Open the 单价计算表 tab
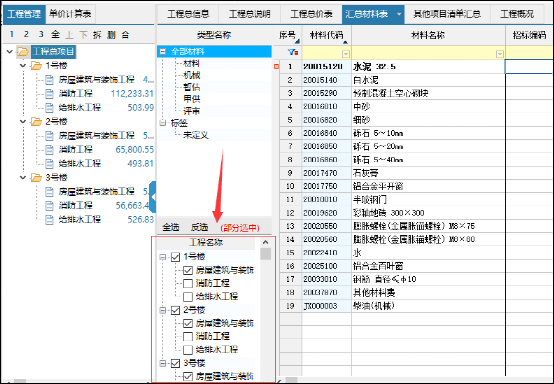 pos(70,14)
